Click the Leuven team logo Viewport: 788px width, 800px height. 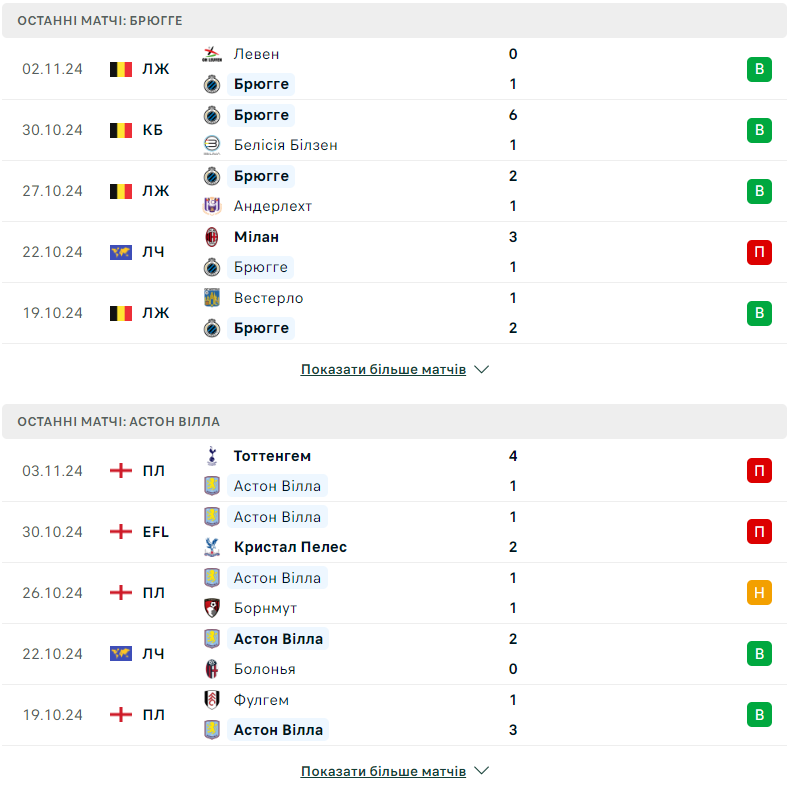212,54
